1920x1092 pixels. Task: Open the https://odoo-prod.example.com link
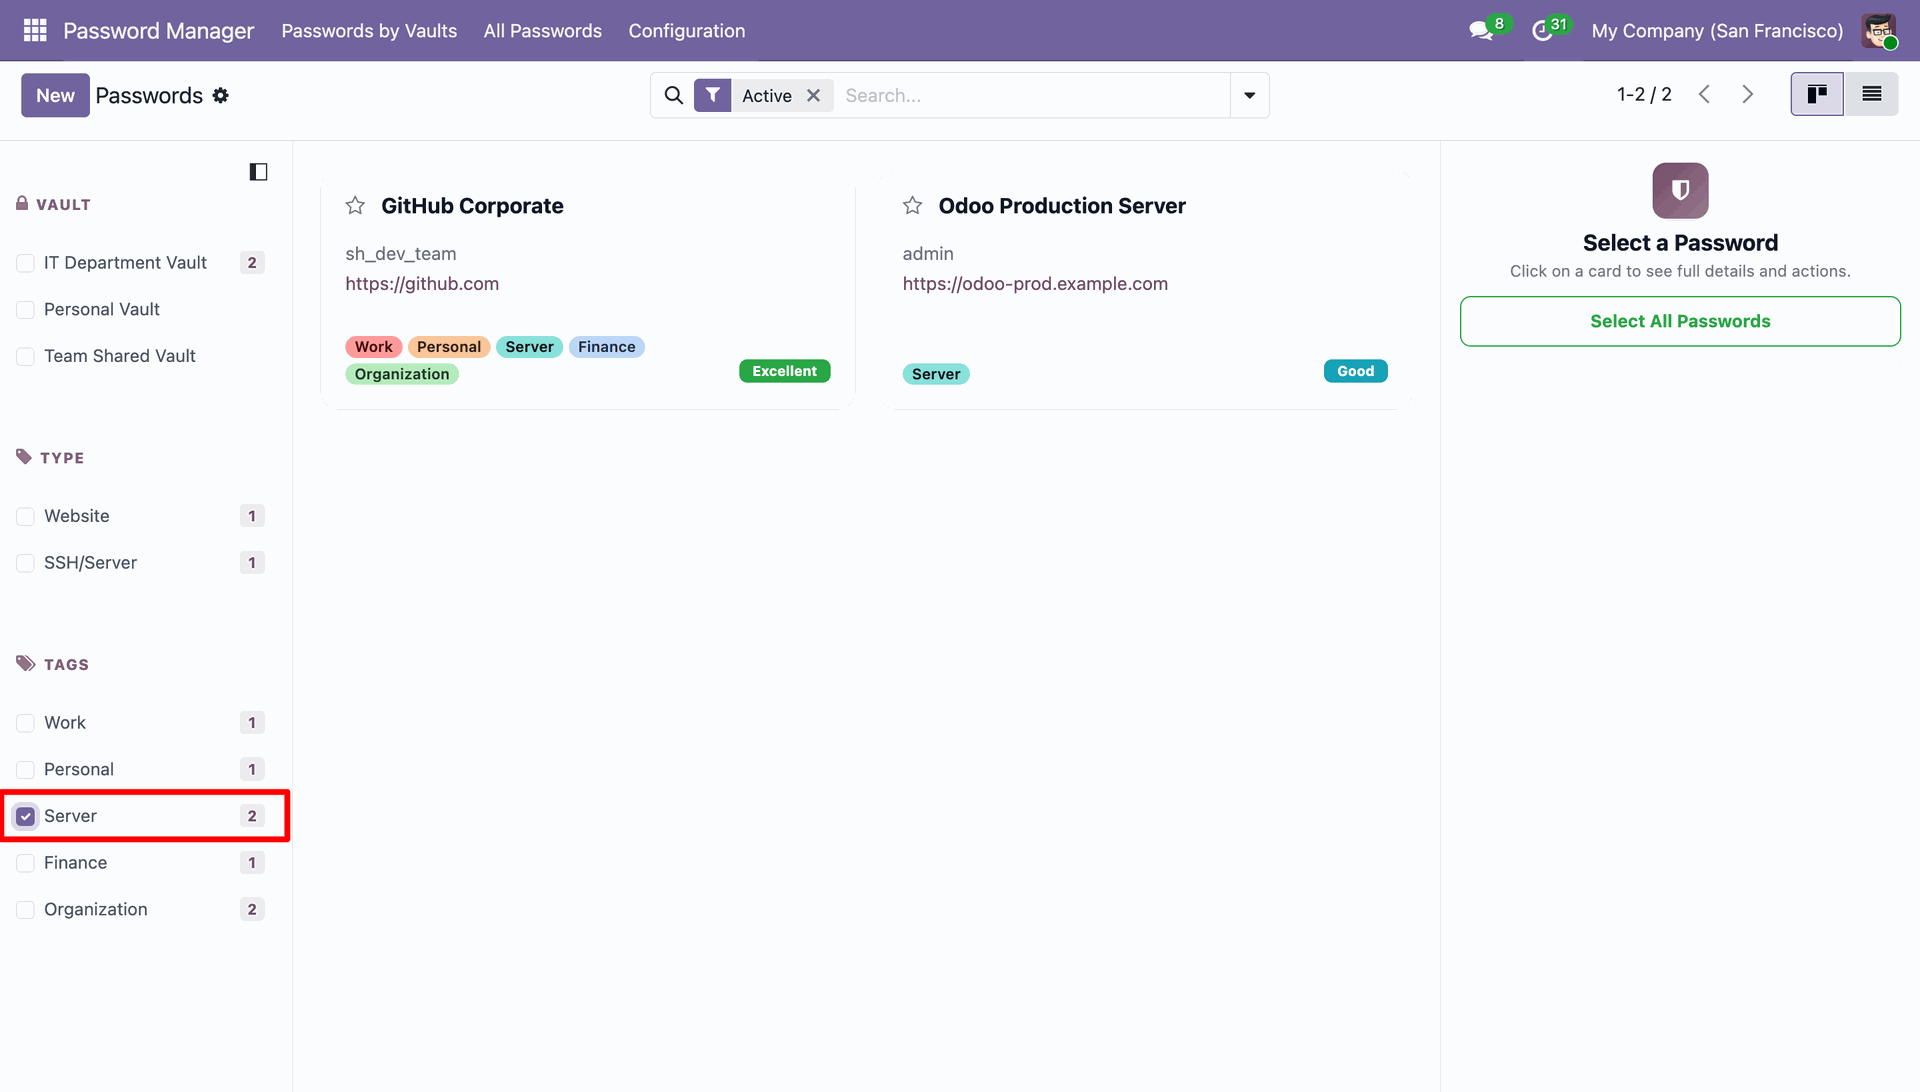(x=1035, y=284)
